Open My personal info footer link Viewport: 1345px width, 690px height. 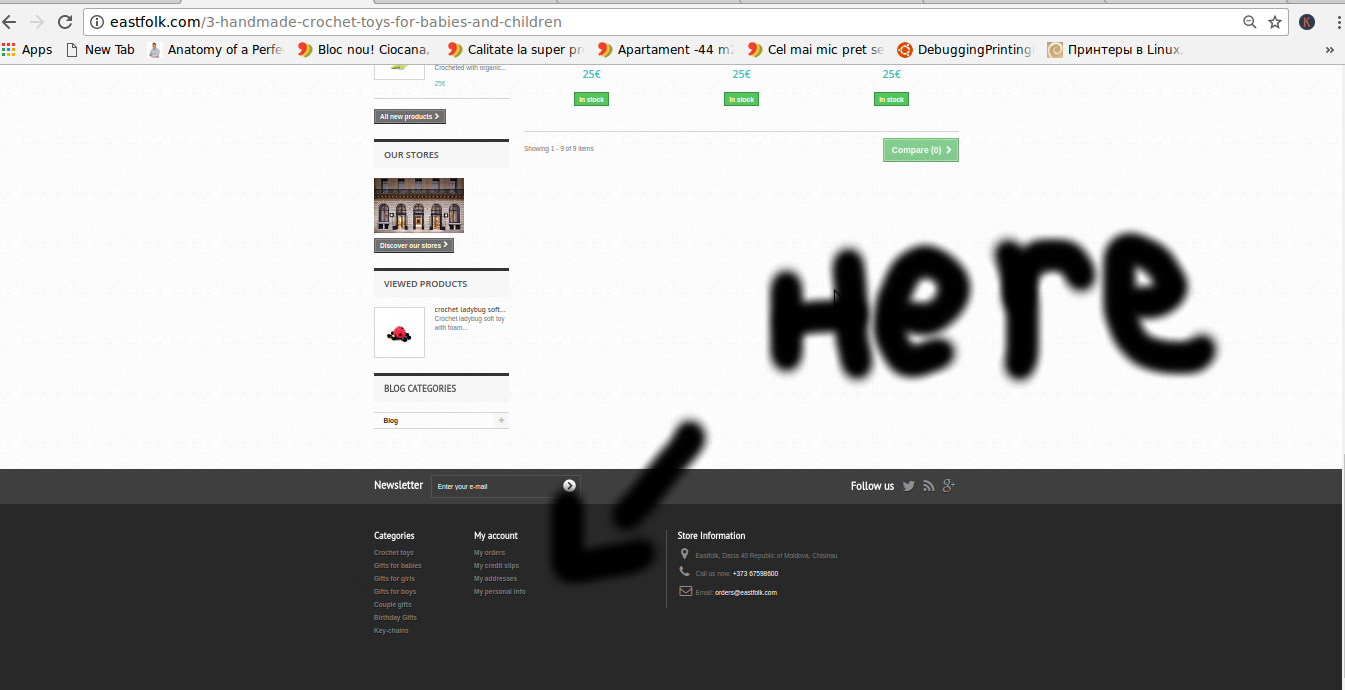click(500, 592)
